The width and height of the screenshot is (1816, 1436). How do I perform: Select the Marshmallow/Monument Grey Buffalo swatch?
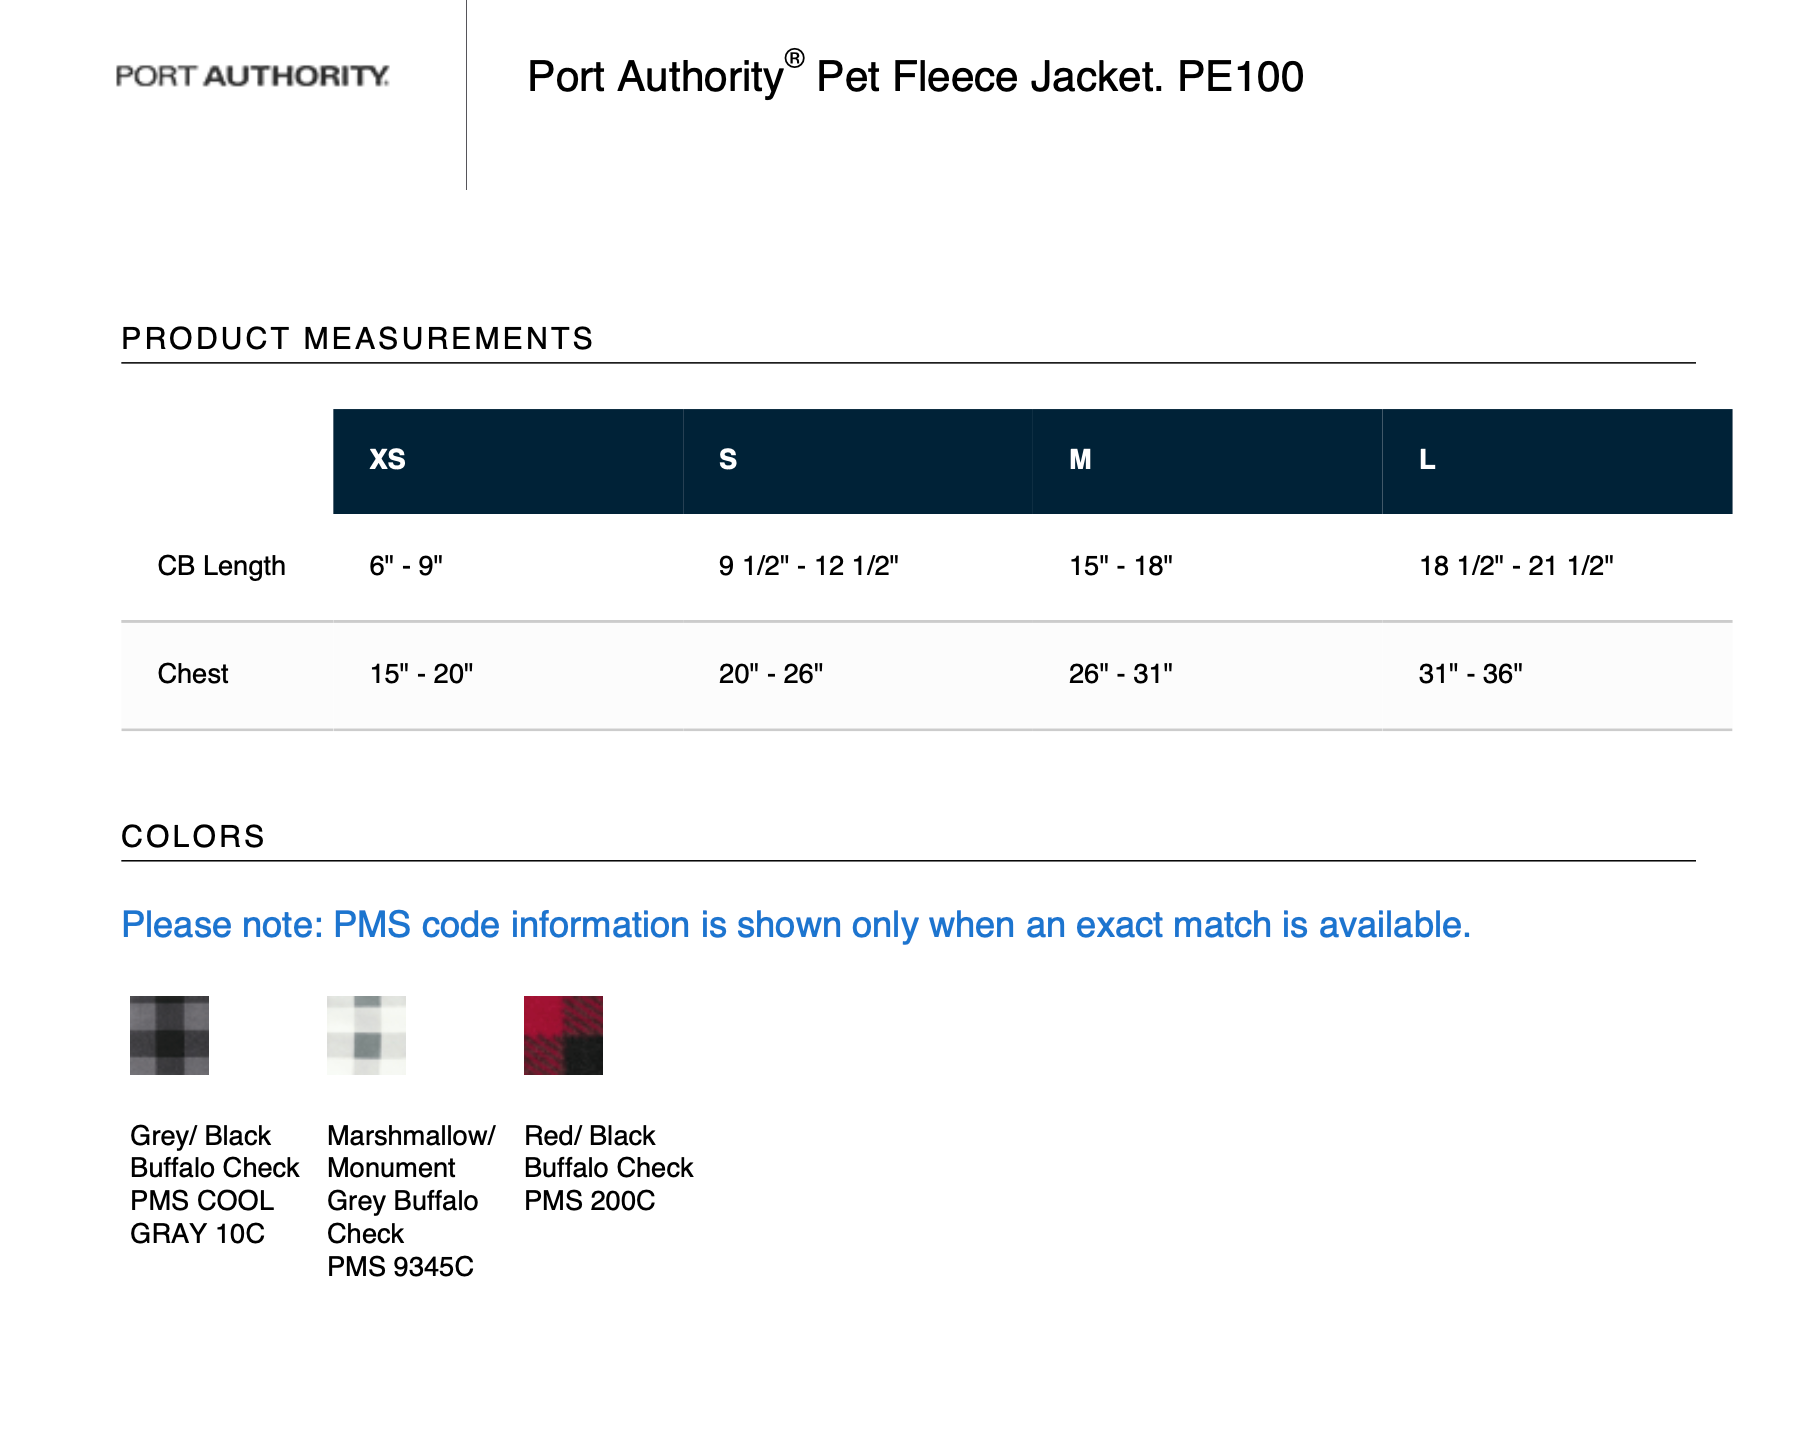[366, 1035]
